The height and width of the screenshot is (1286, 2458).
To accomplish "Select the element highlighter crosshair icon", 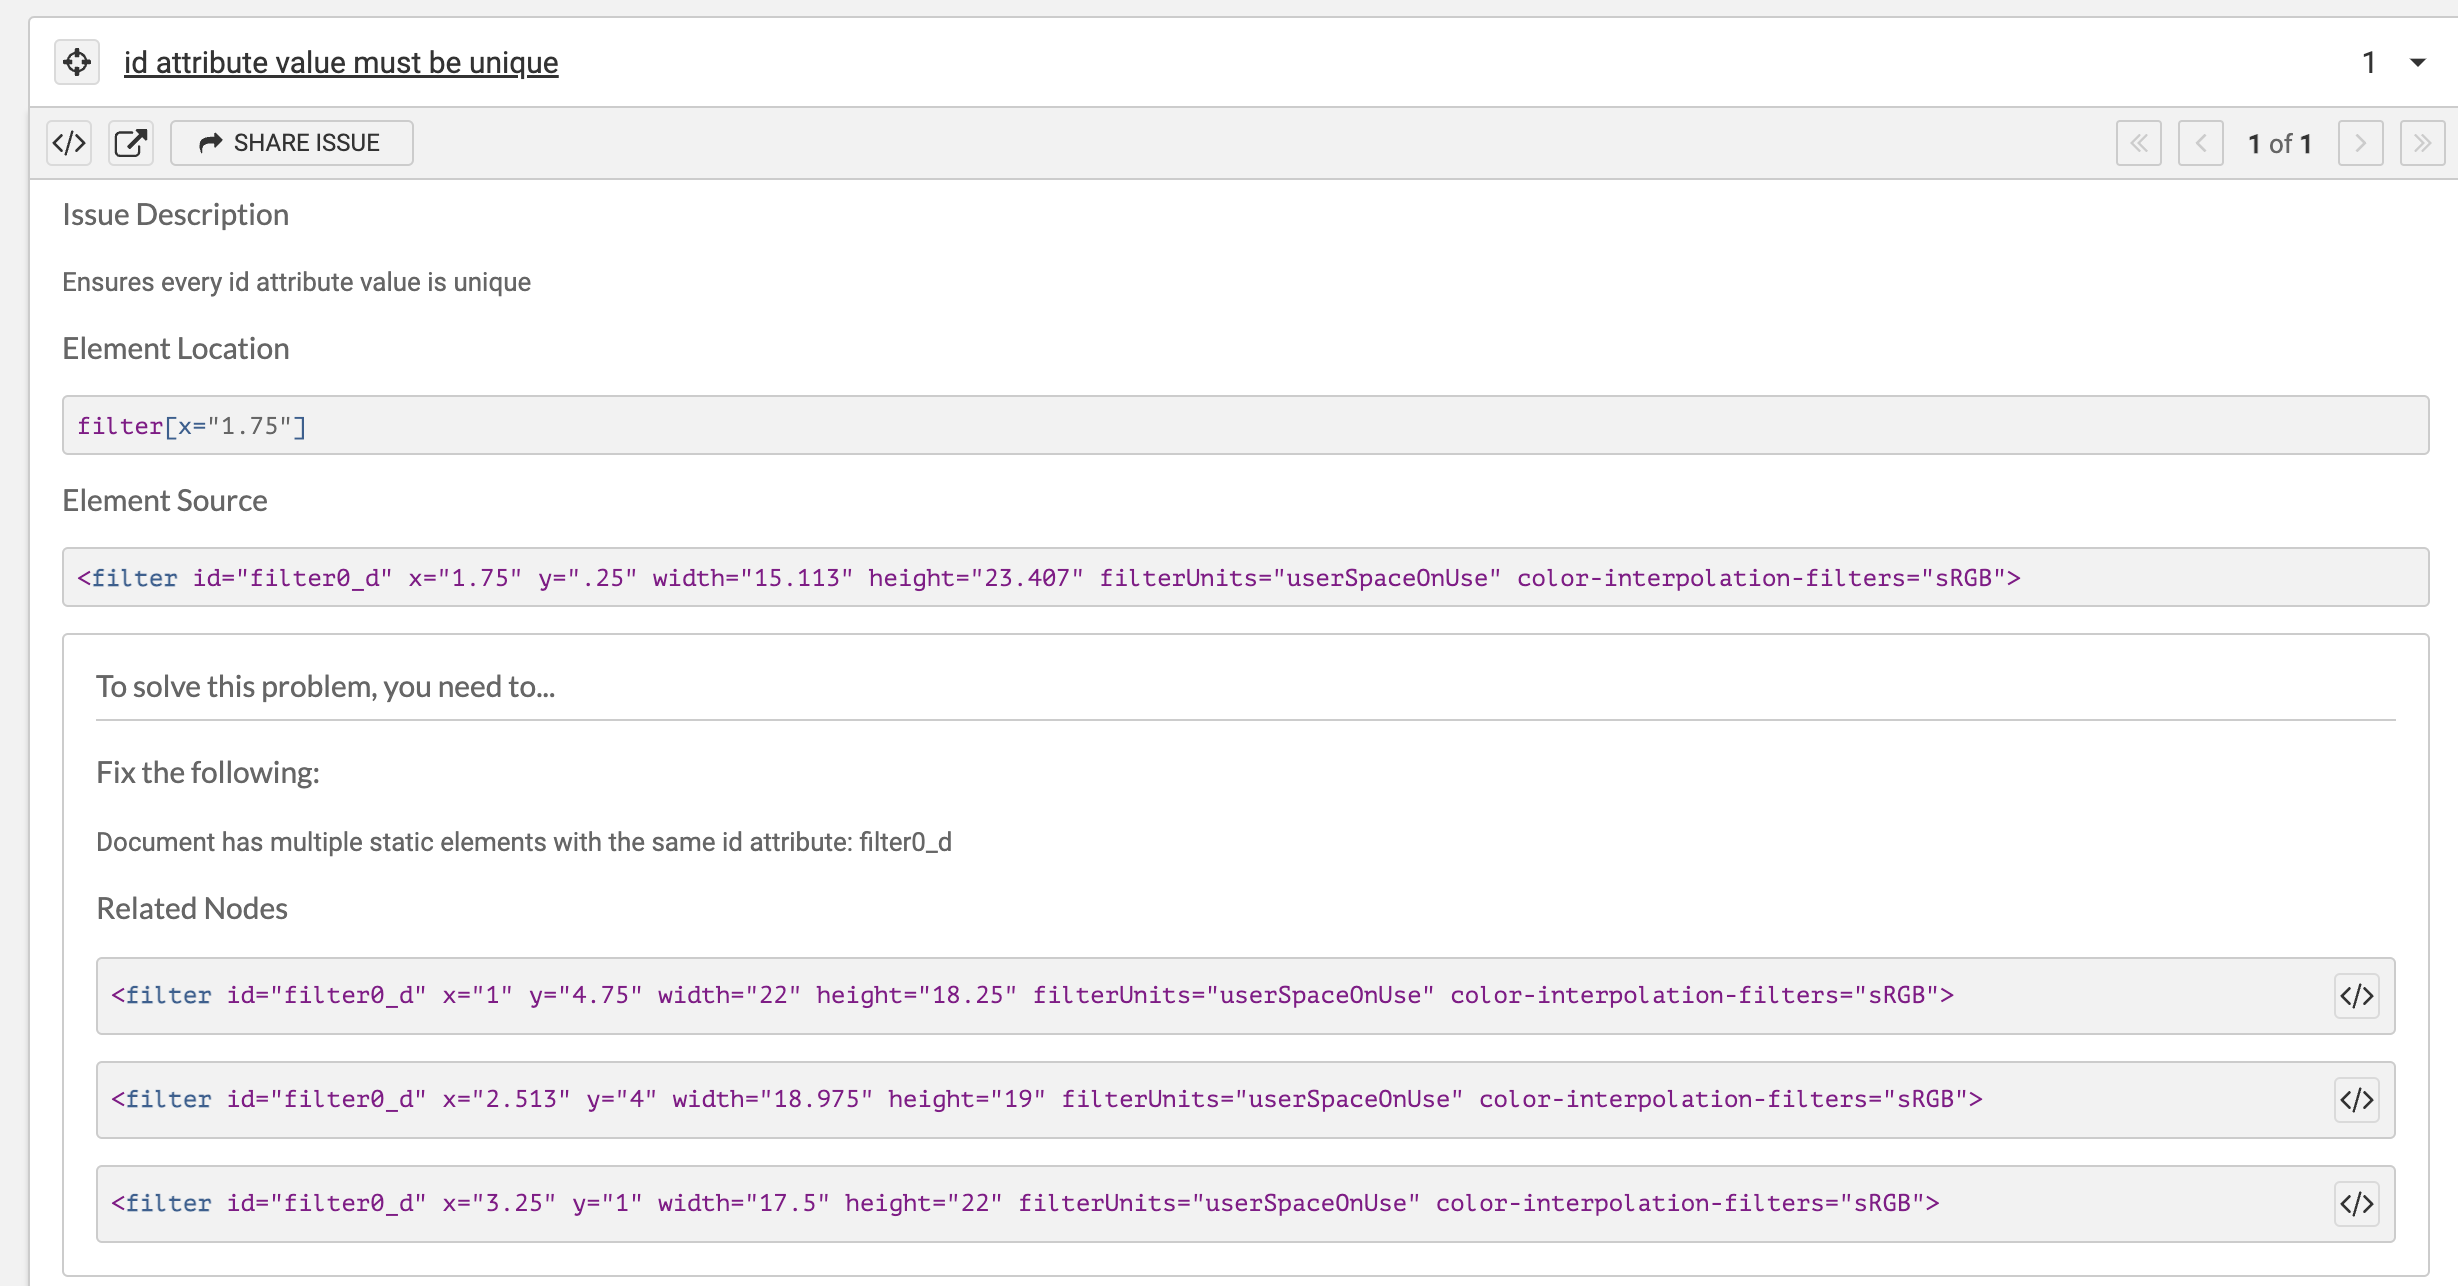I will point(77,62).
